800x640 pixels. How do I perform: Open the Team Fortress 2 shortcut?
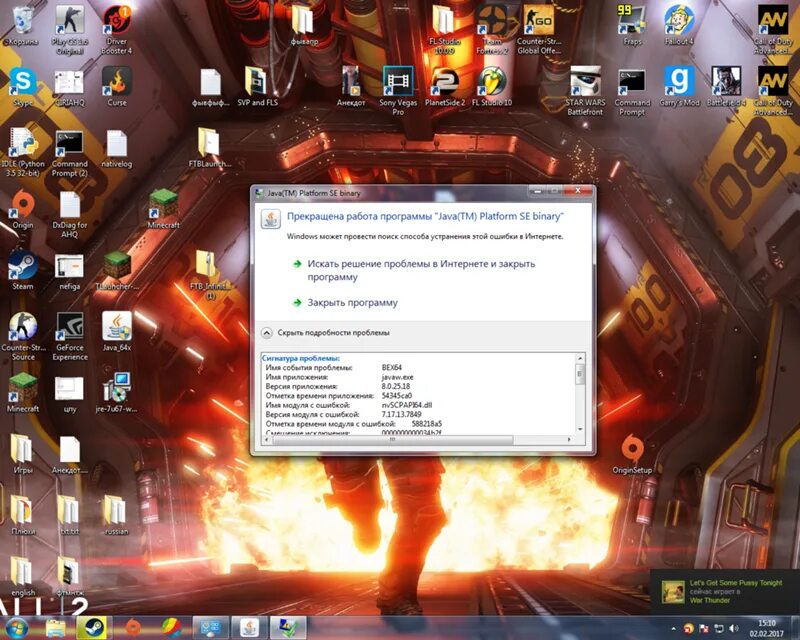coord(492,30)
